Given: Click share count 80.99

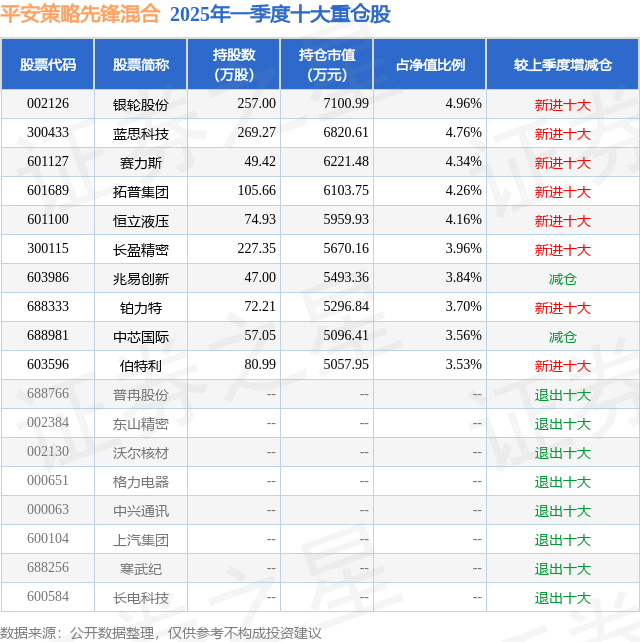Looking at the screenshot, I should point(260,365).
